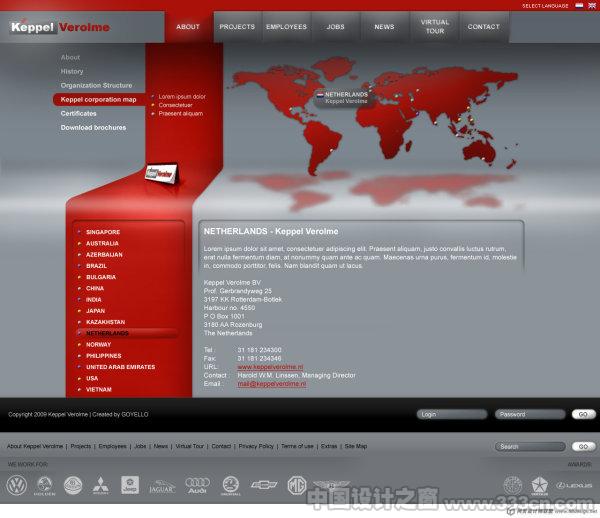Click the Chevrolet bowtie logo

264,485
